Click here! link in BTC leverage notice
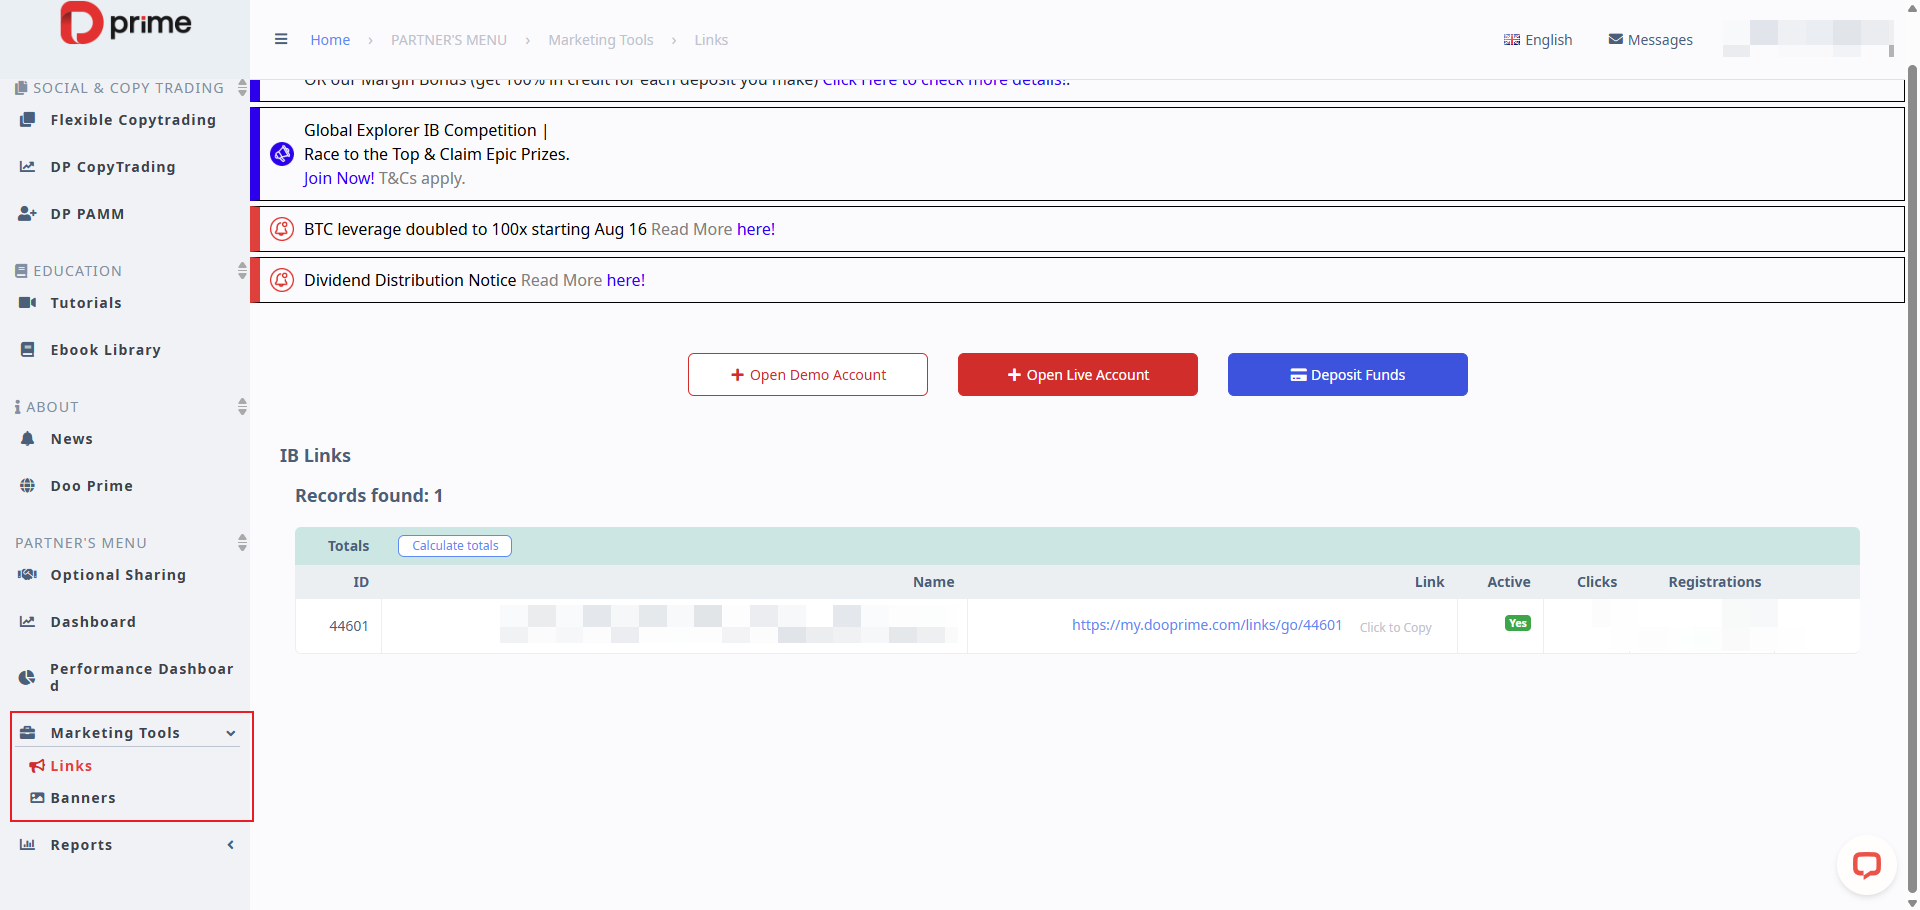Screen dimensions: 1920x910 (756, 229)
